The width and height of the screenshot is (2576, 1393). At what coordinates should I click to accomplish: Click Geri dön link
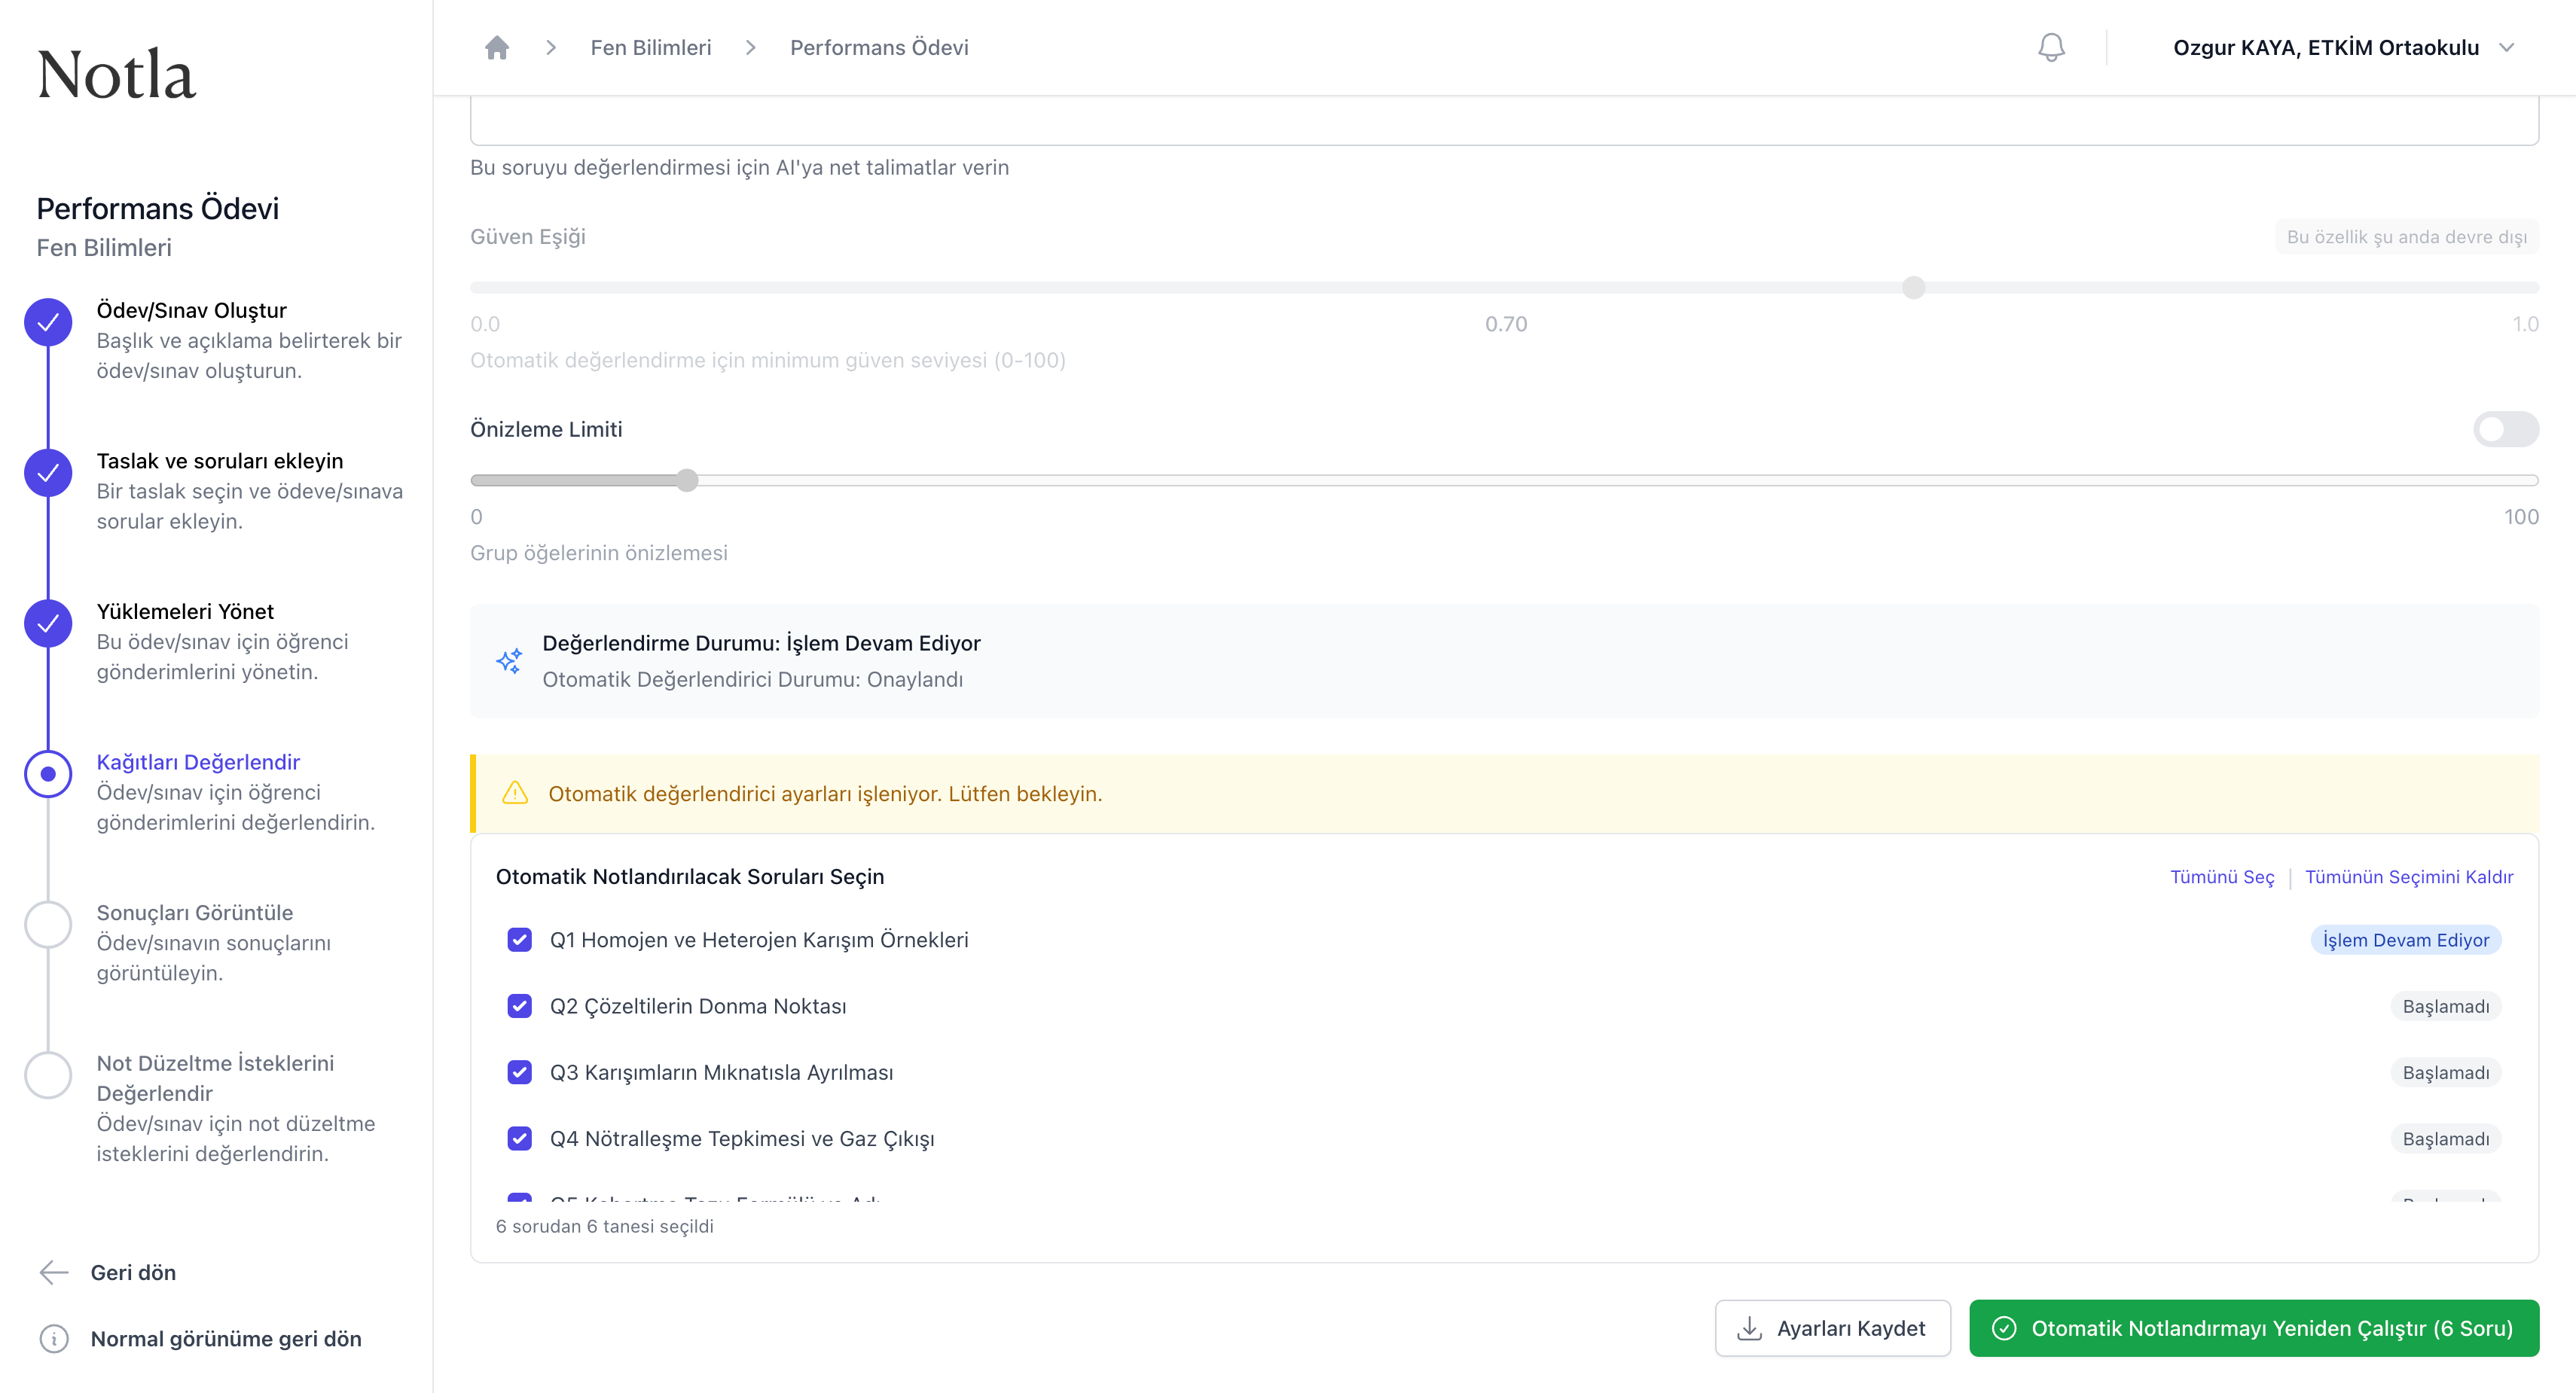(x=133, y=1272)
